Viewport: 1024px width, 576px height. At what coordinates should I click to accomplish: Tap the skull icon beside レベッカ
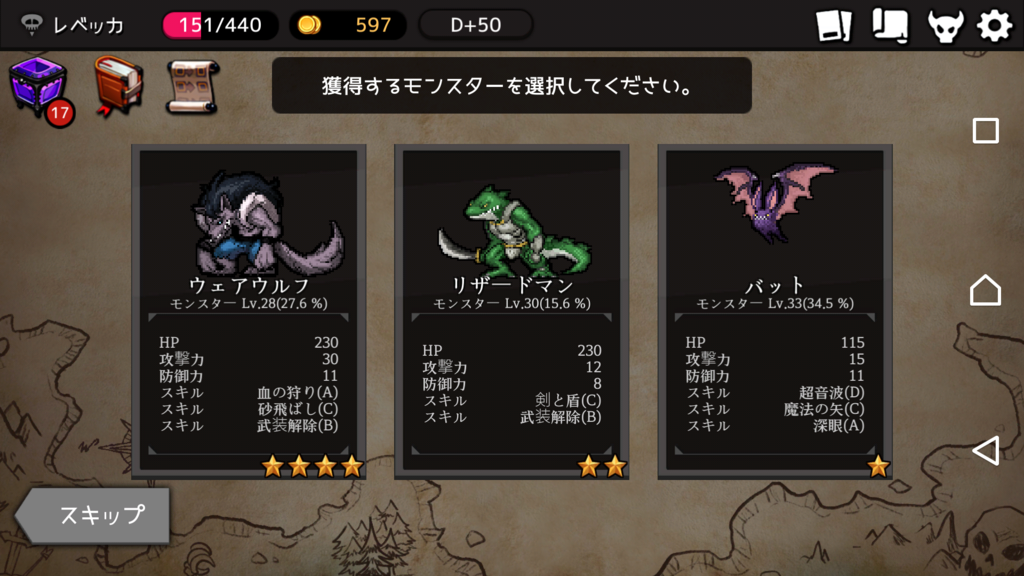(31, 25)
